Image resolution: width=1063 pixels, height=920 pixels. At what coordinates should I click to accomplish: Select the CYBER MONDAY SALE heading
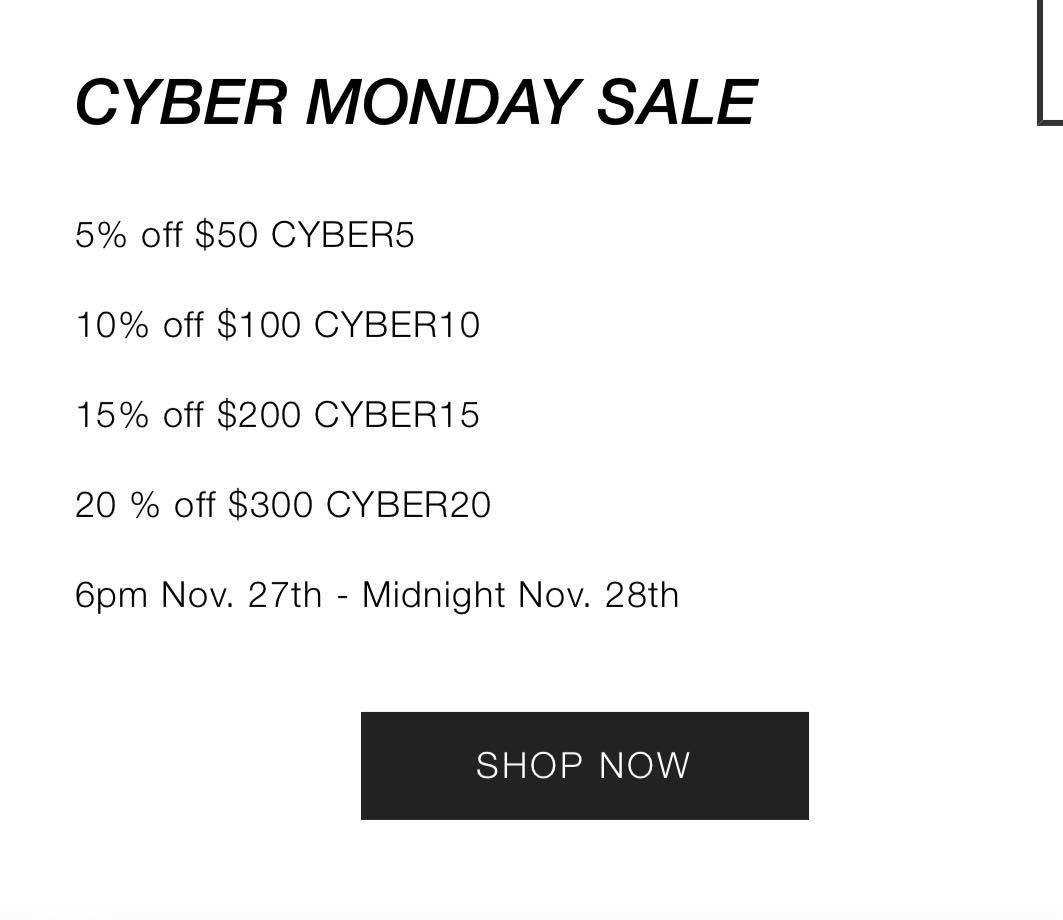[x=416, y=102]
